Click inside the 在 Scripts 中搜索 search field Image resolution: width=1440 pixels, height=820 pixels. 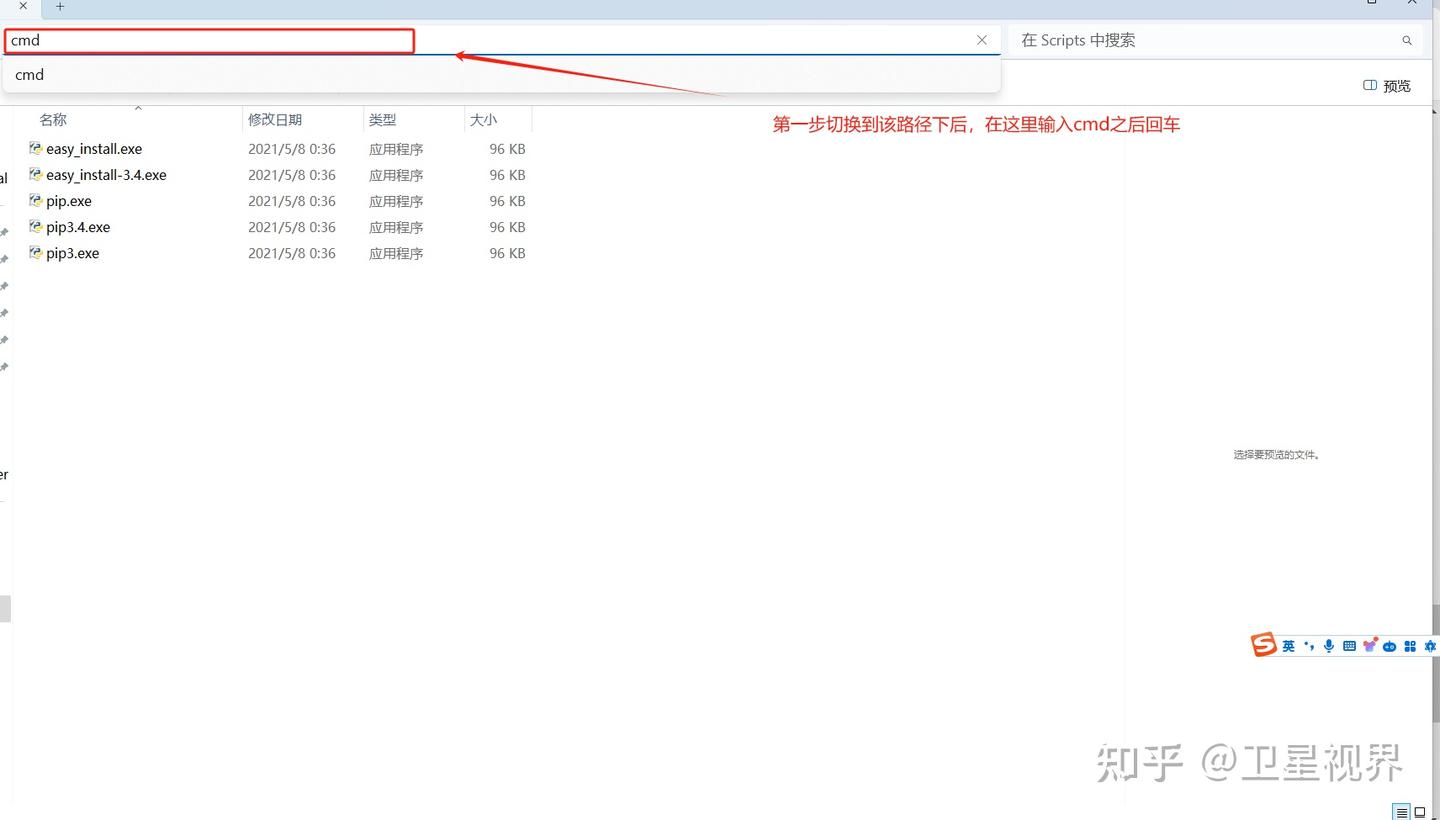[x=1150, y=40]
